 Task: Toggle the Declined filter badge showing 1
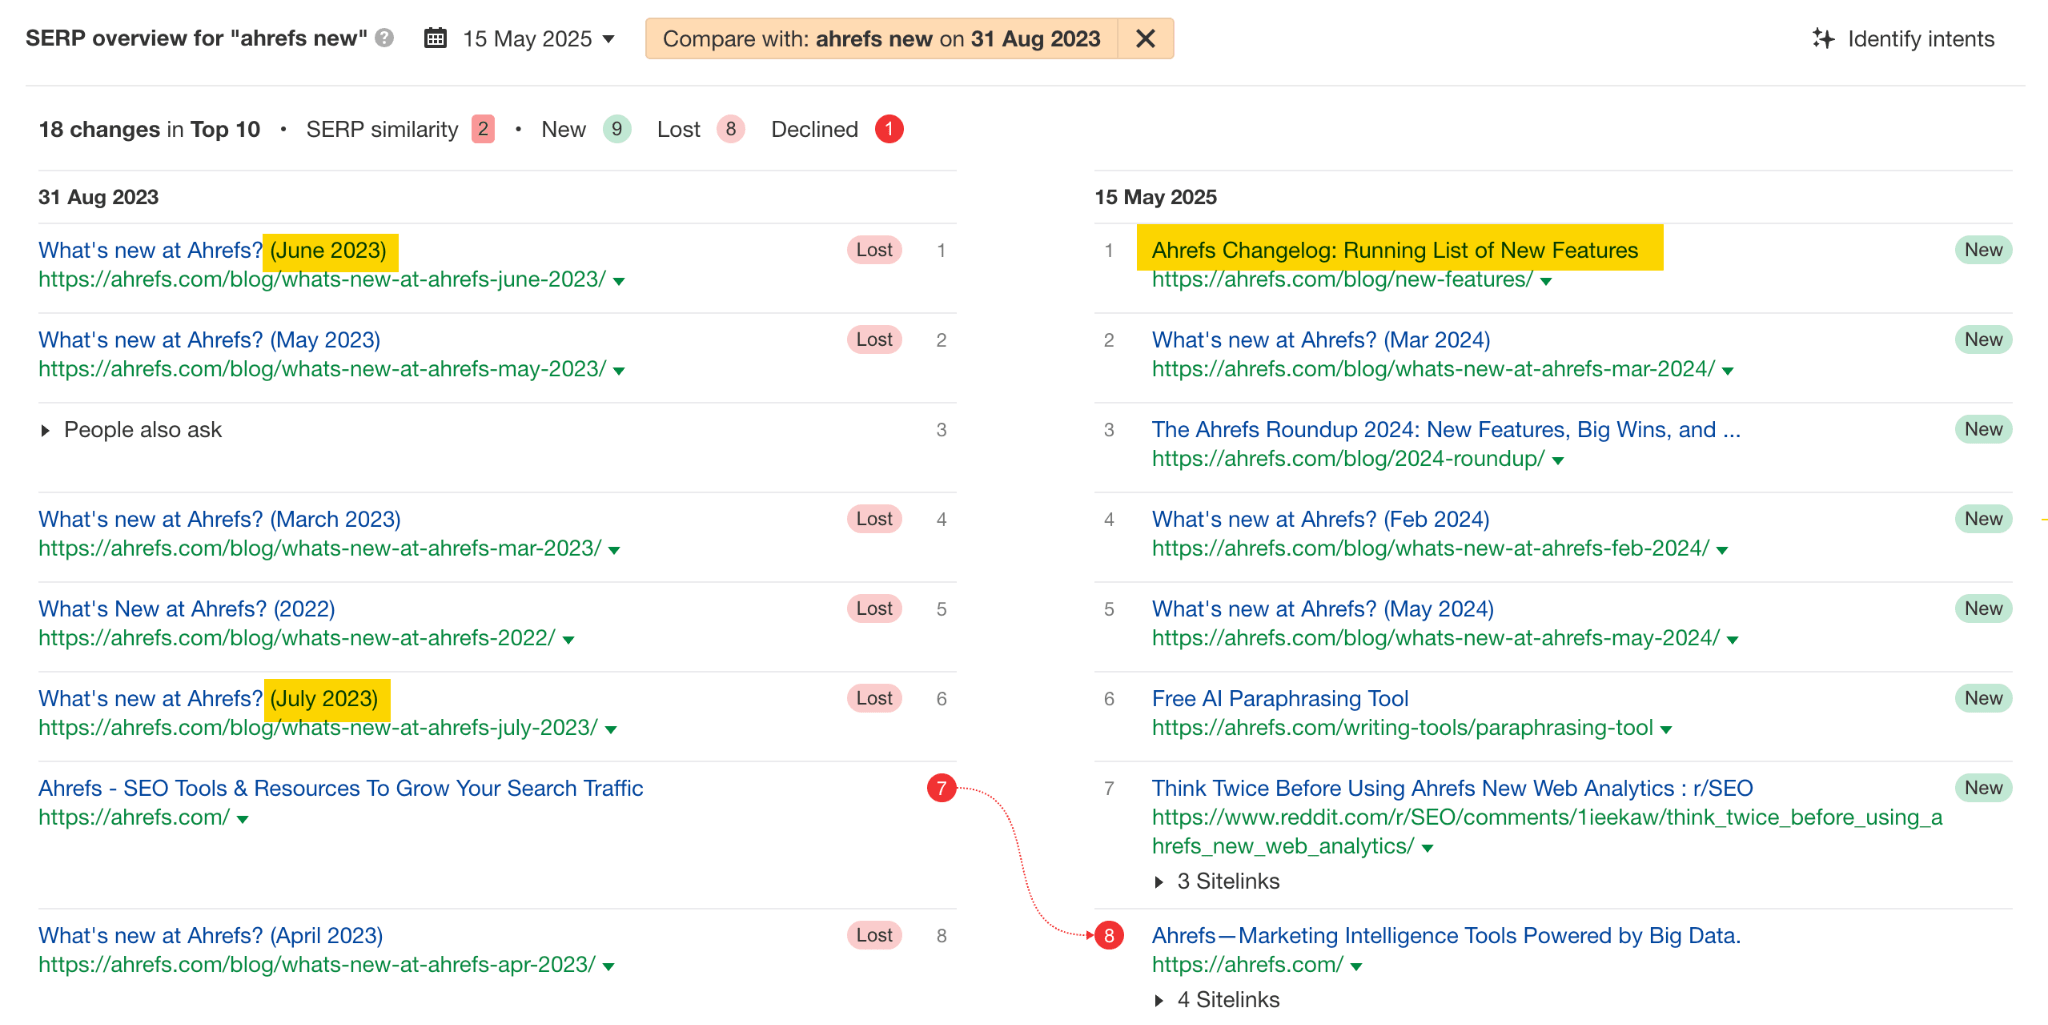pos(889,129)
